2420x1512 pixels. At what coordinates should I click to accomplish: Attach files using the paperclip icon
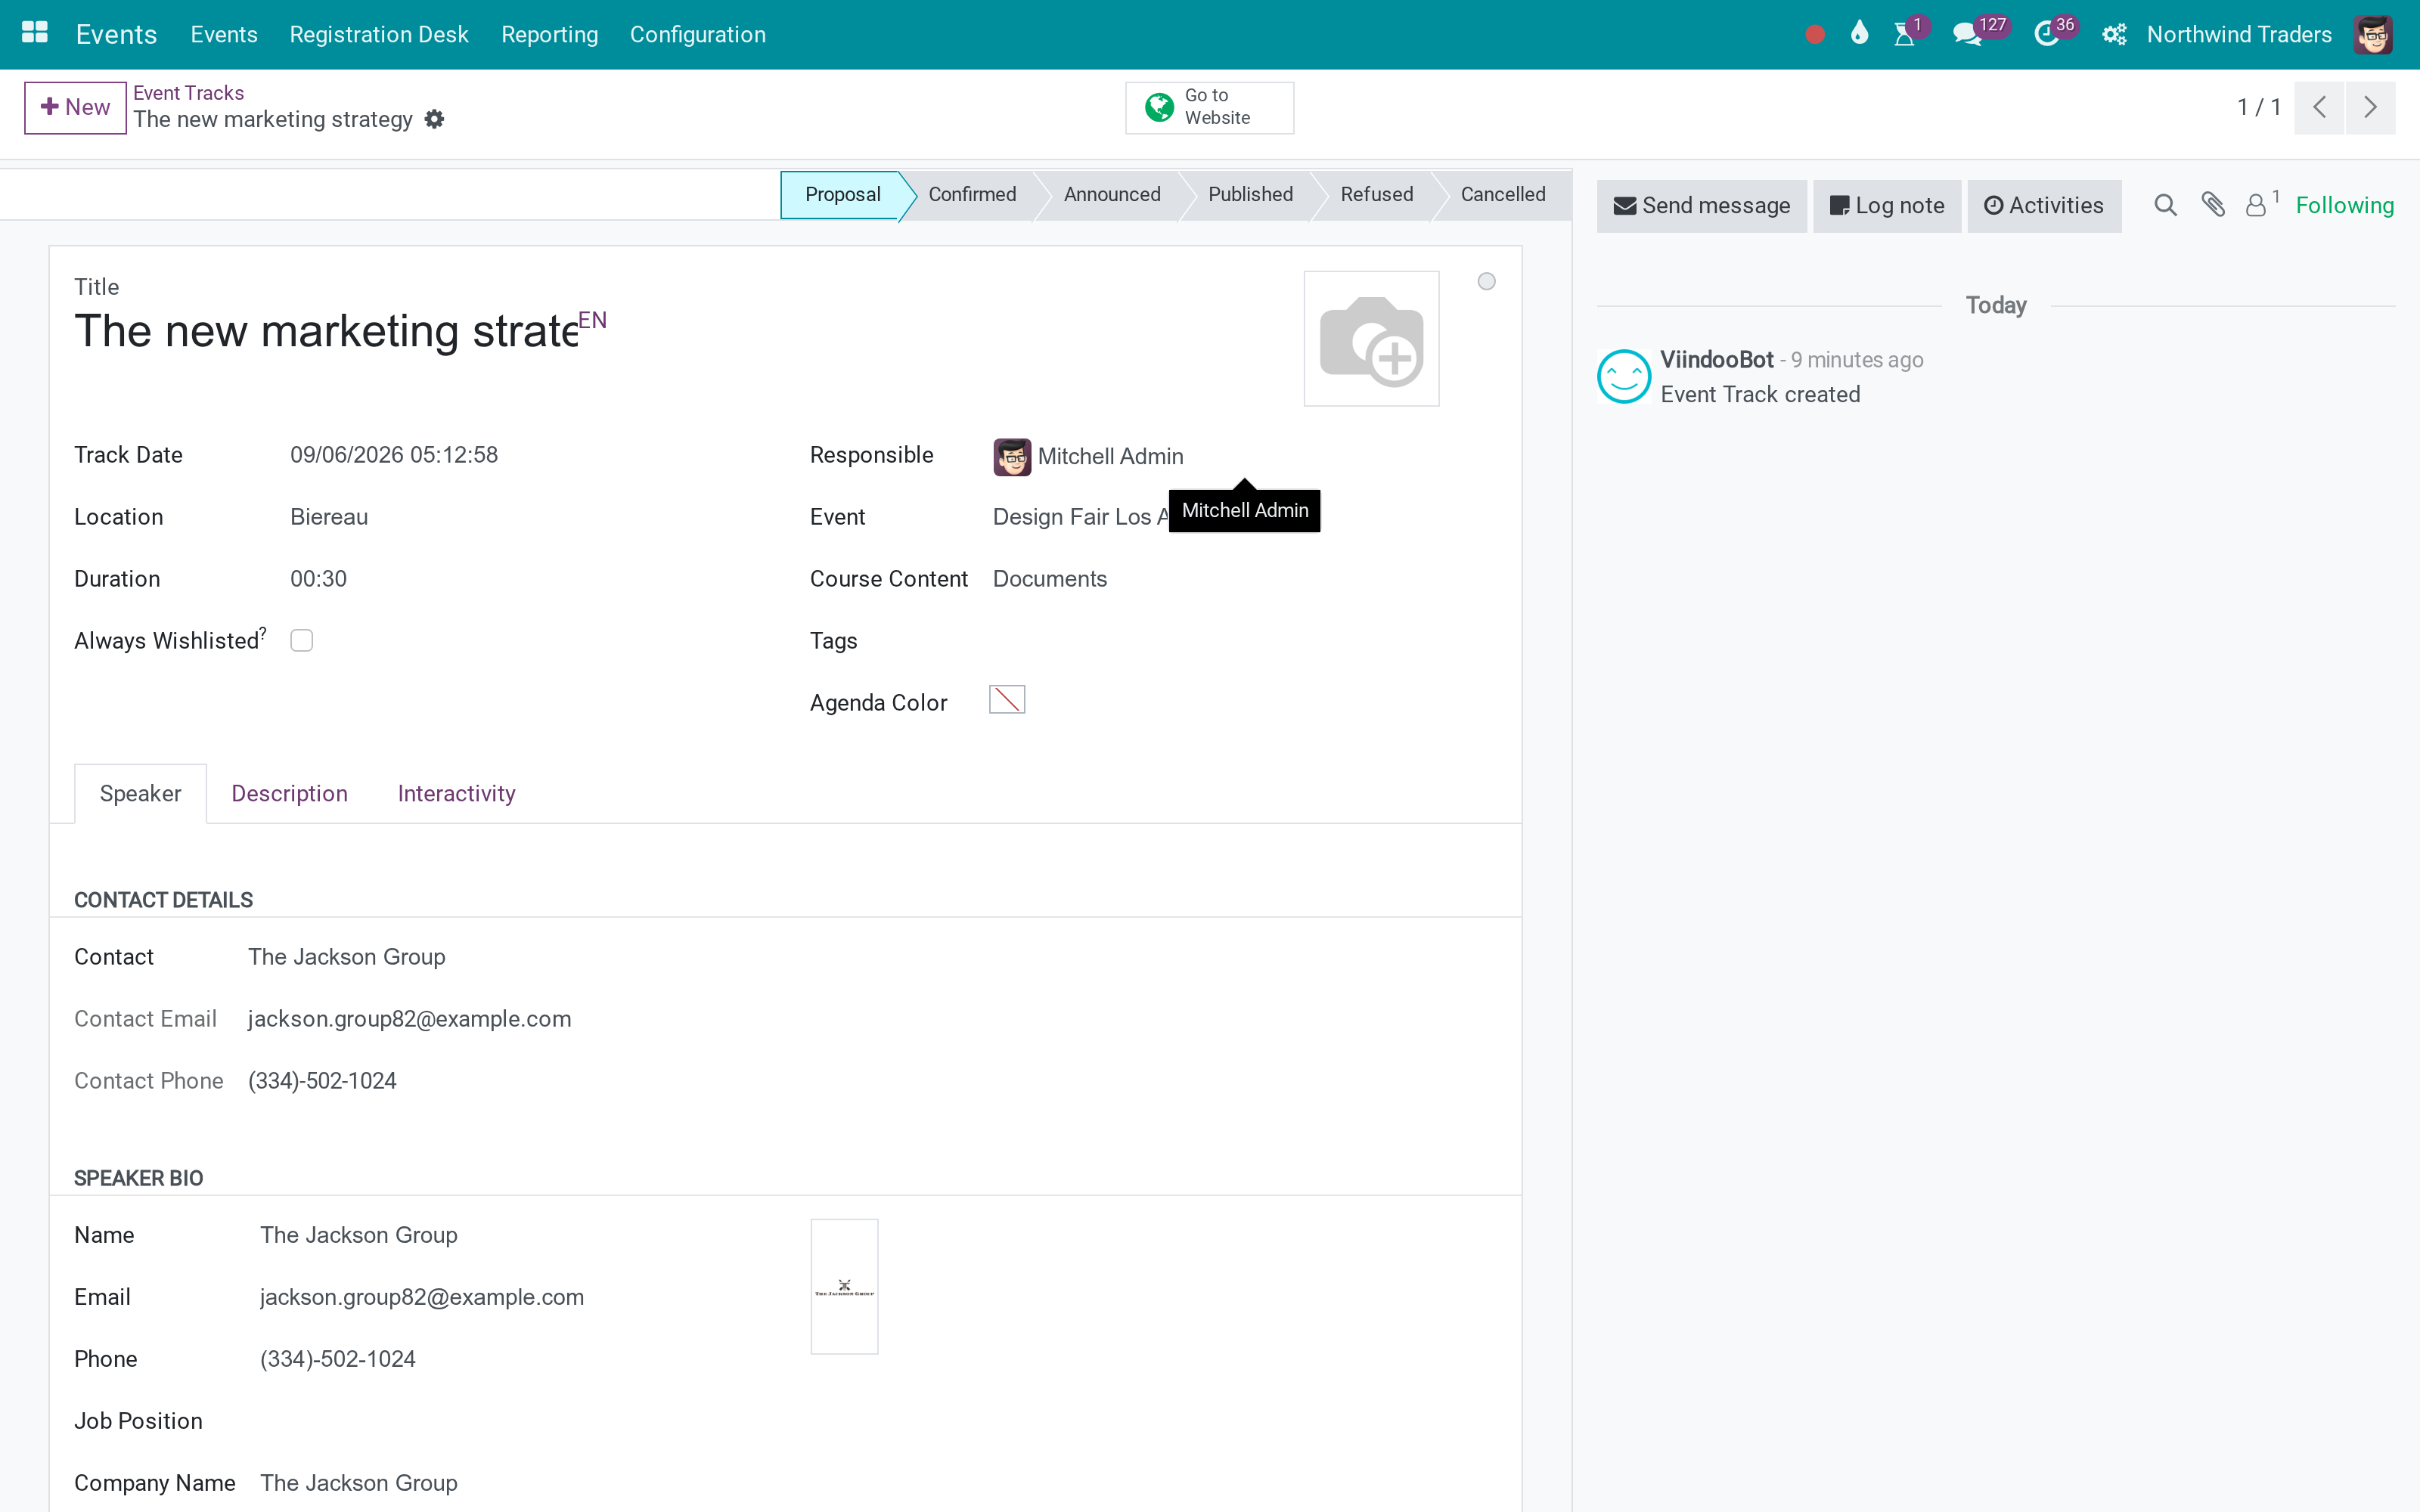click(2213, 205)
